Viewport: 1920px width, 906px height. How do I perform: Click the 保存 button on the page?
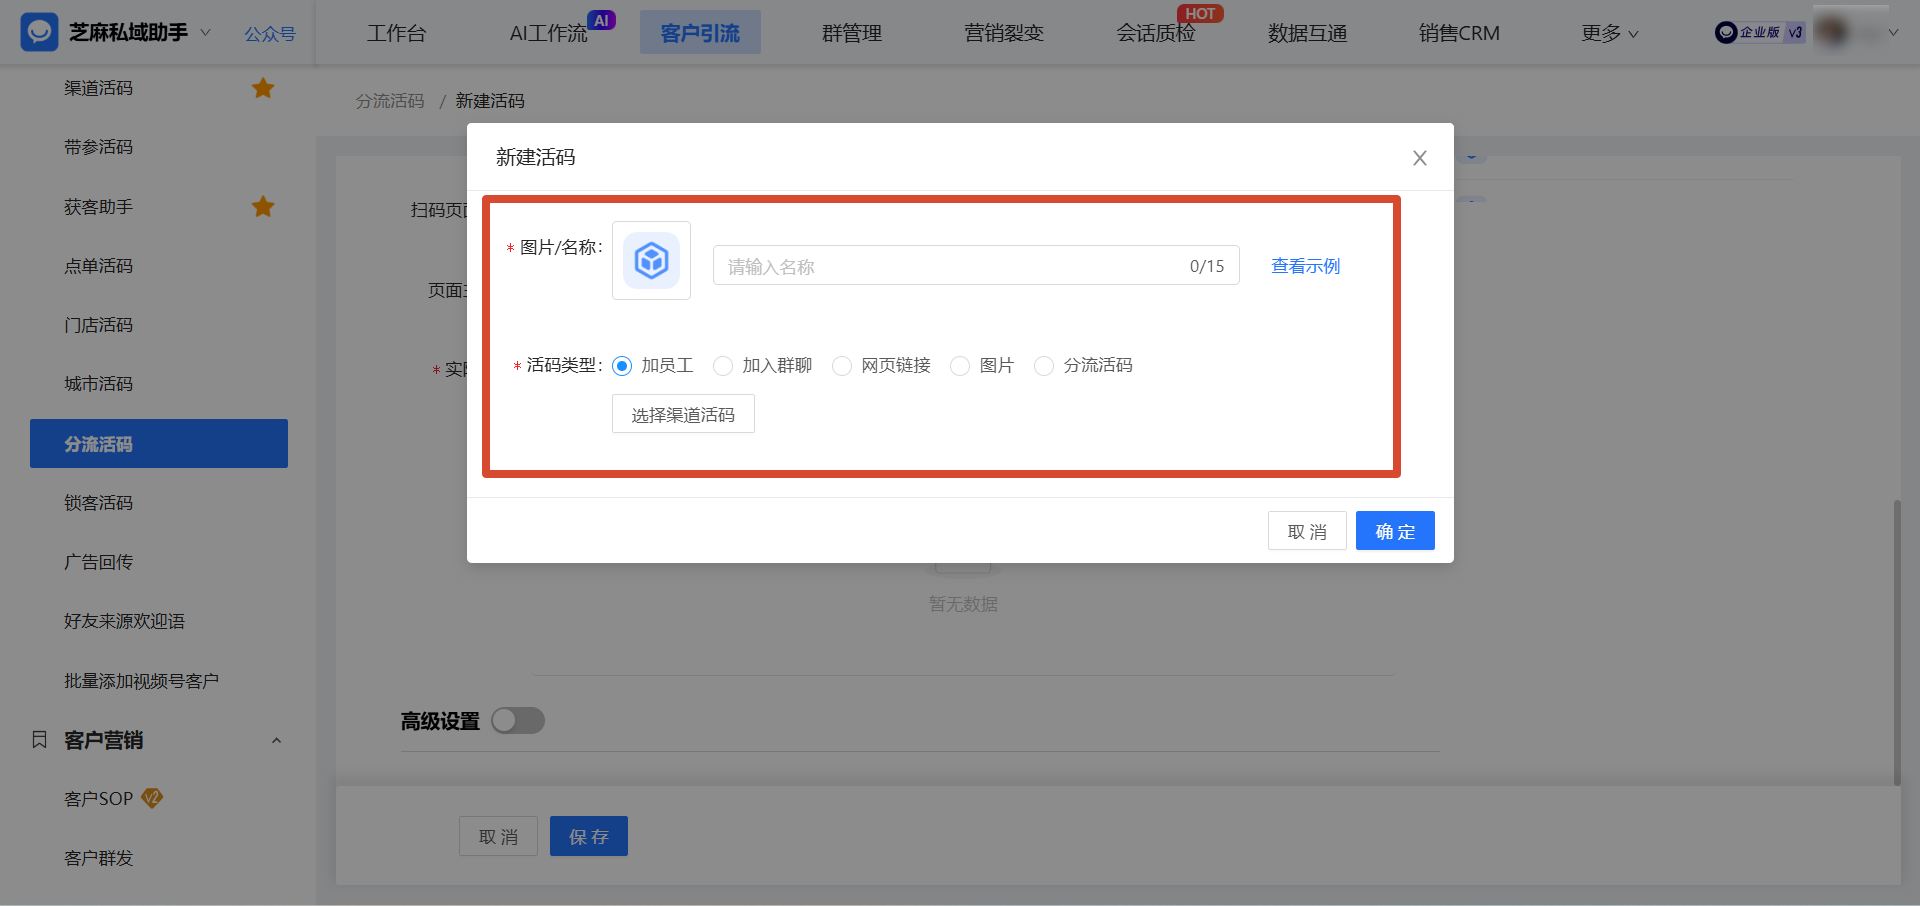(589, 836)
